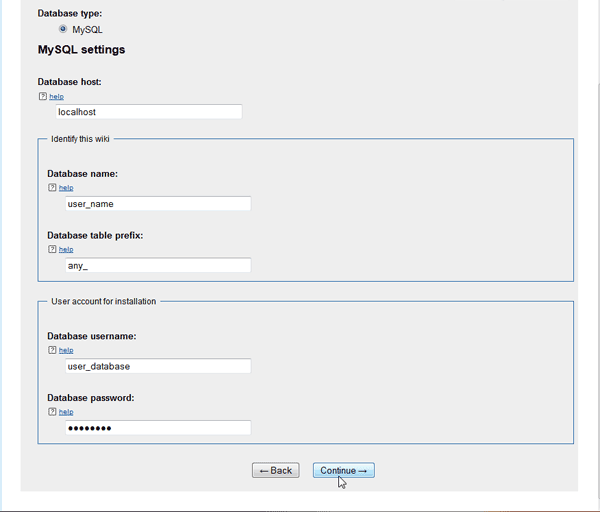600x512 pixels.
Task: Click the Database host field containing localhost
Action: [x=148, y=112]
